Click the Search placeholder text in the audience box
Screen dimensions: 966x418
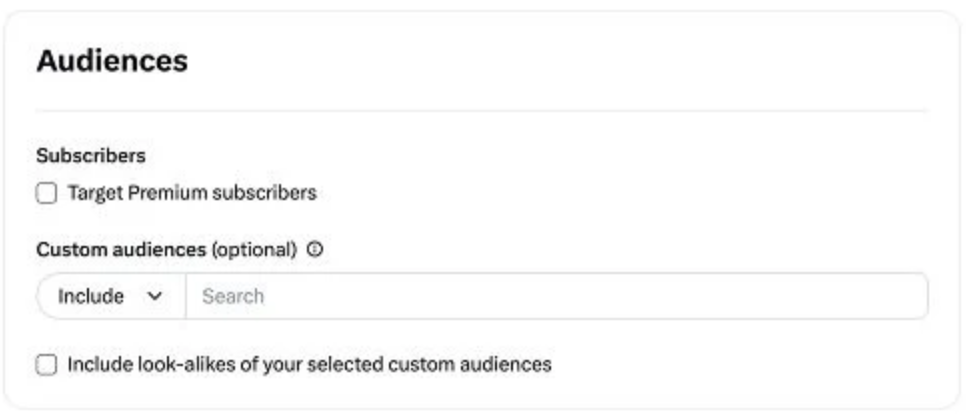[233, 296]
